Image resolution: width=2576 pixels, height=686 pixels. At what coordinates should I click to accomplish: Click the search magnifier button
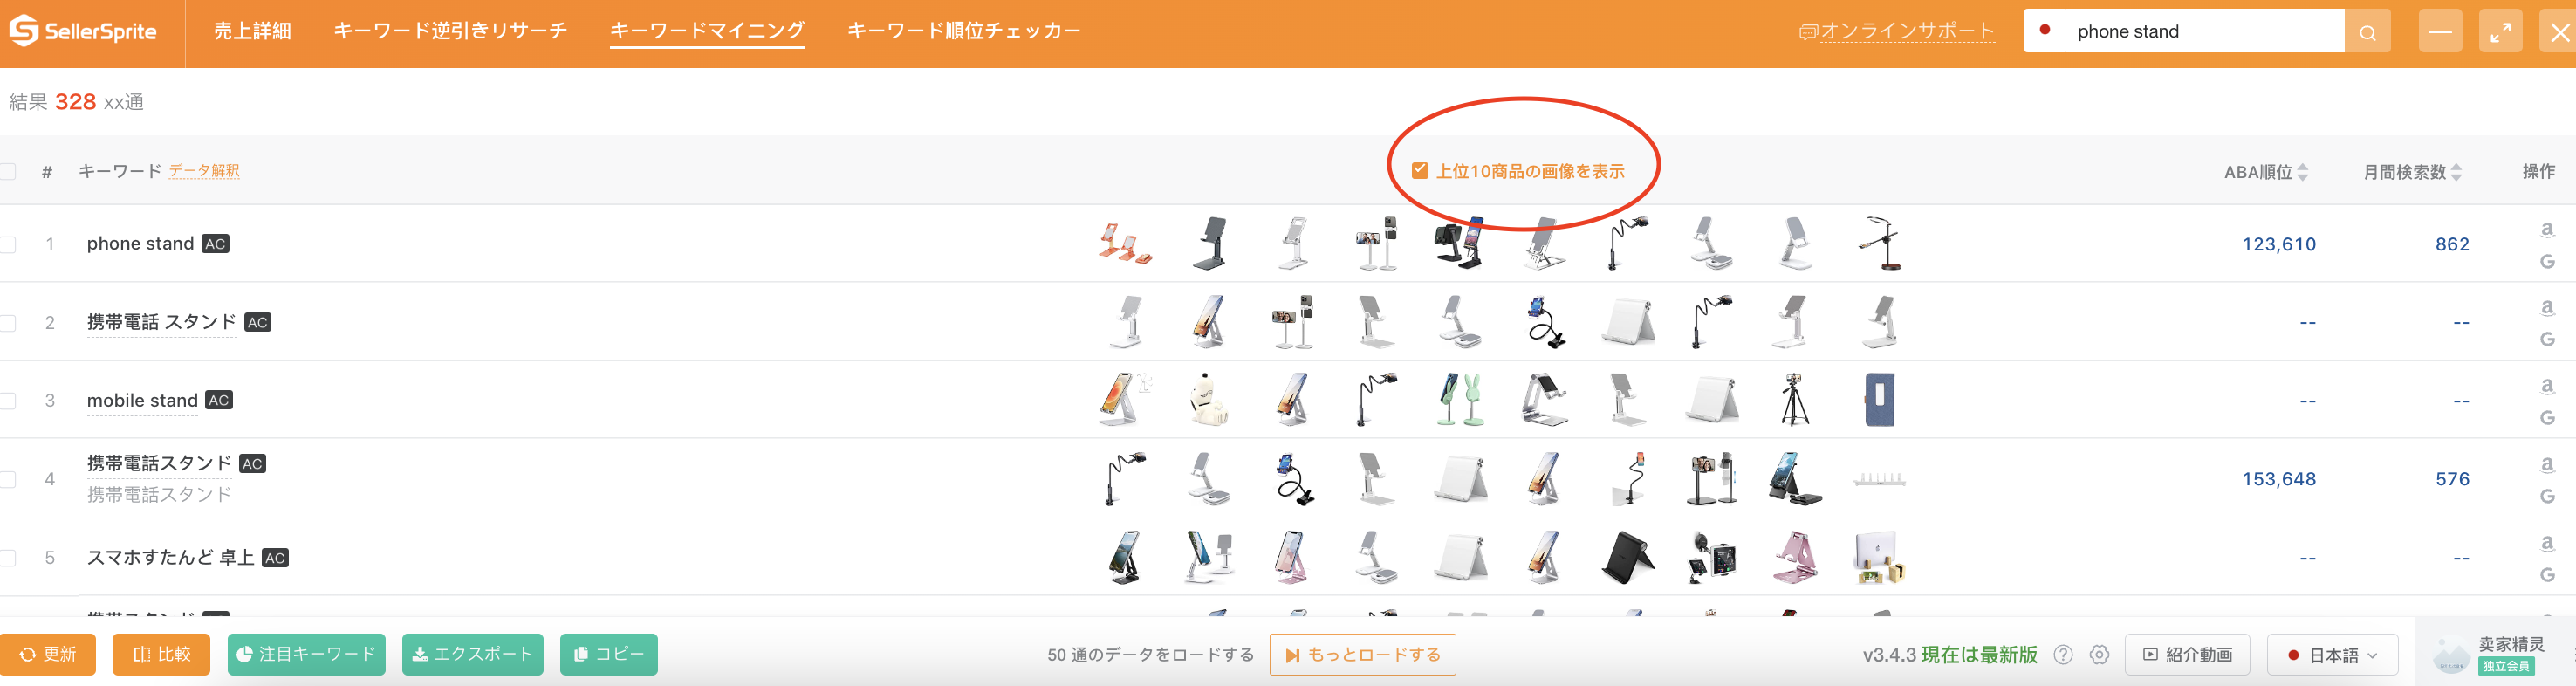(x=2367, y=32)
